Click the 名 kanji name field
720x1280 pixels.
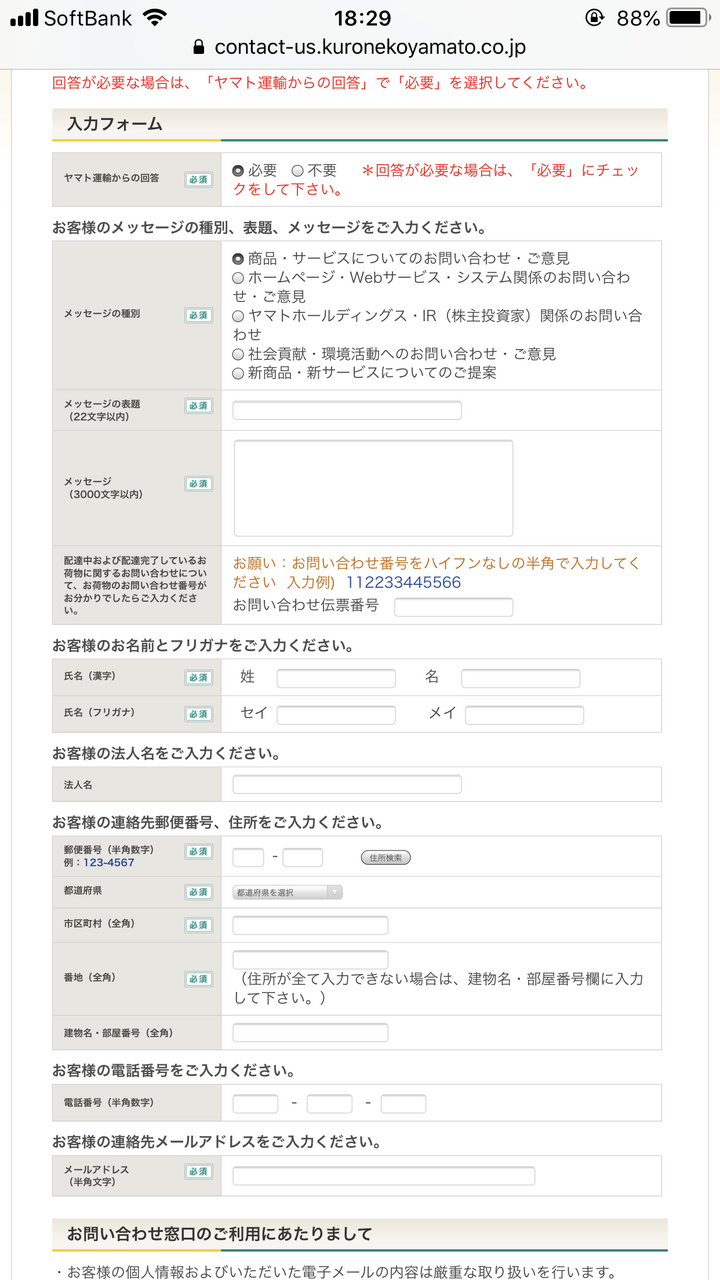click(521, 679)
